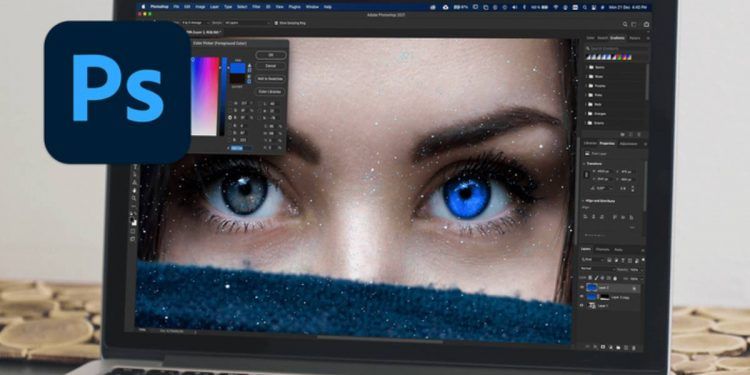Click delete layer trash icon
This screenshot has height=375, width=750.
point(634,347)
